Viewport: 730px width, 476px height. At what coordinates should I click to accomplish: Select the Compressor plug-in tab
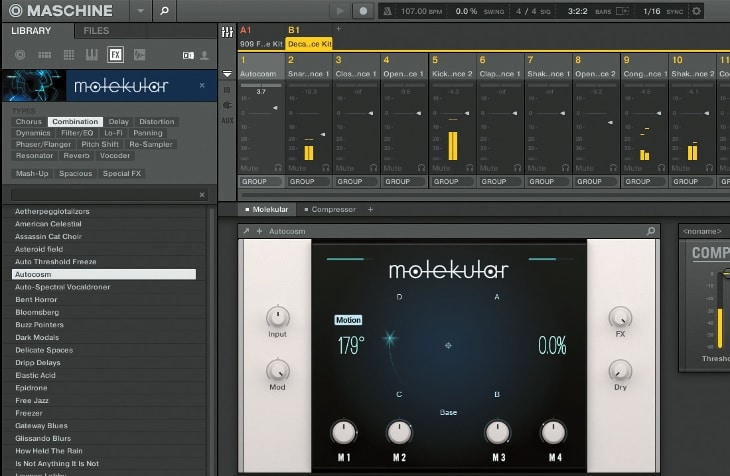click(330, 210)
